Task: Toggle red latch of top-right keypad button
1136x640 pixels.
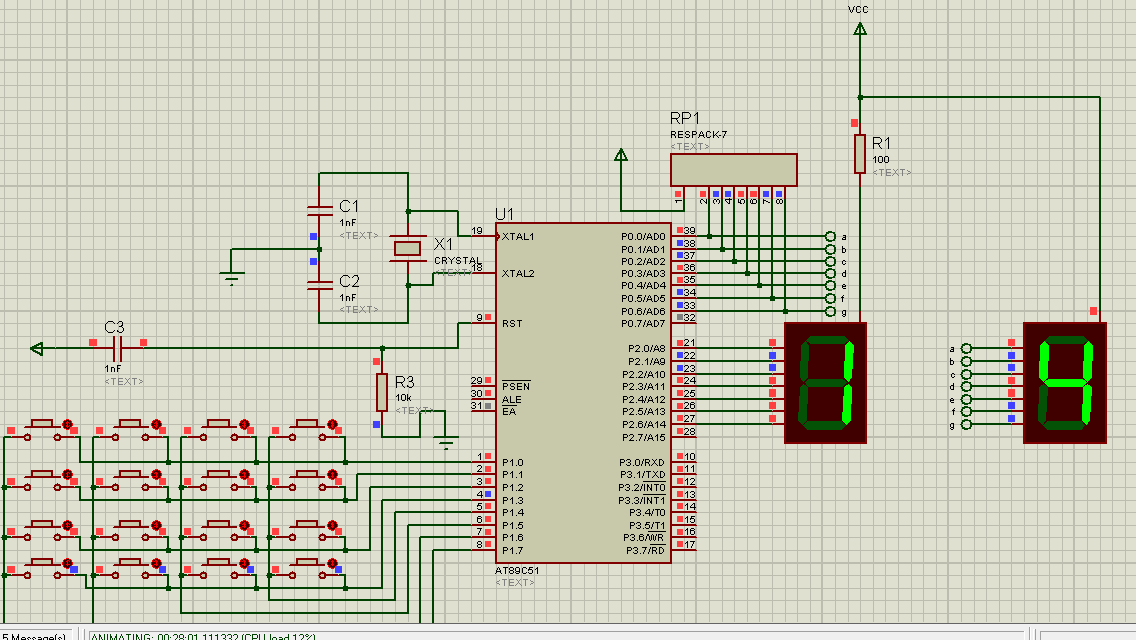Action: click(x=332, y=425)
